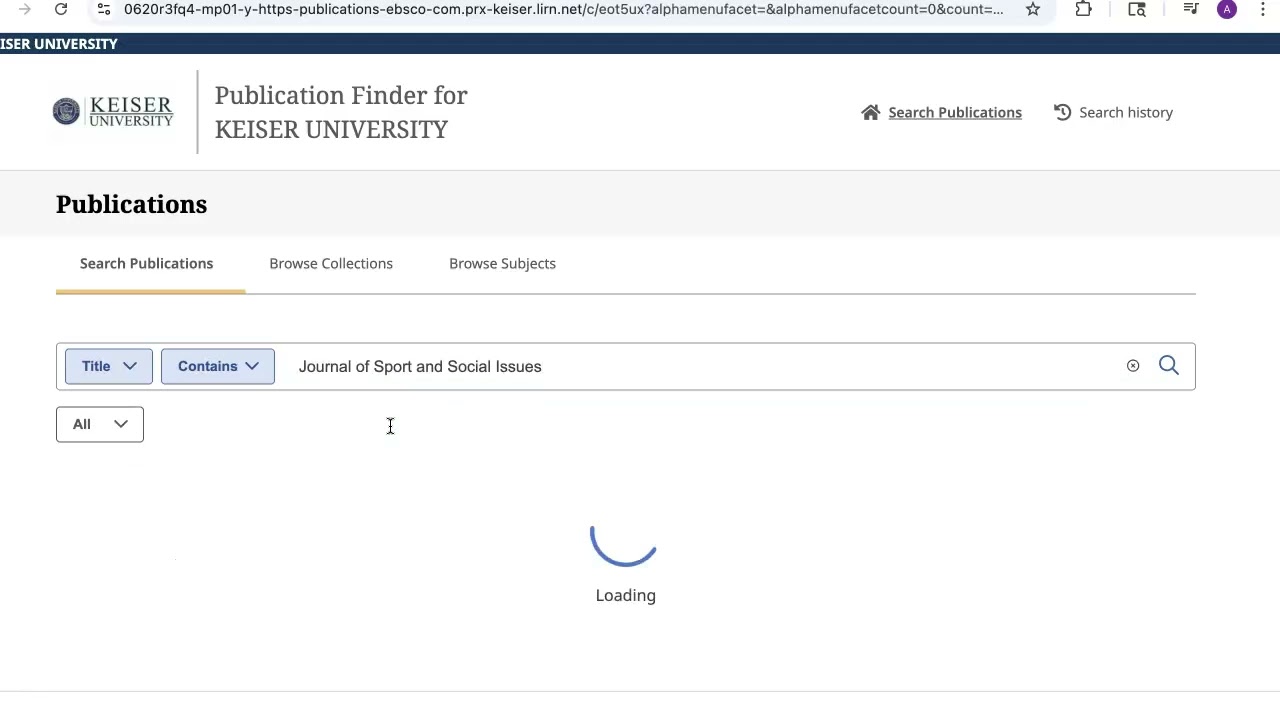Image resolution: width=1280 pixels, height=720 pixels.
Task: Open the browser three-dot menu
Action: coord(1263,9)
